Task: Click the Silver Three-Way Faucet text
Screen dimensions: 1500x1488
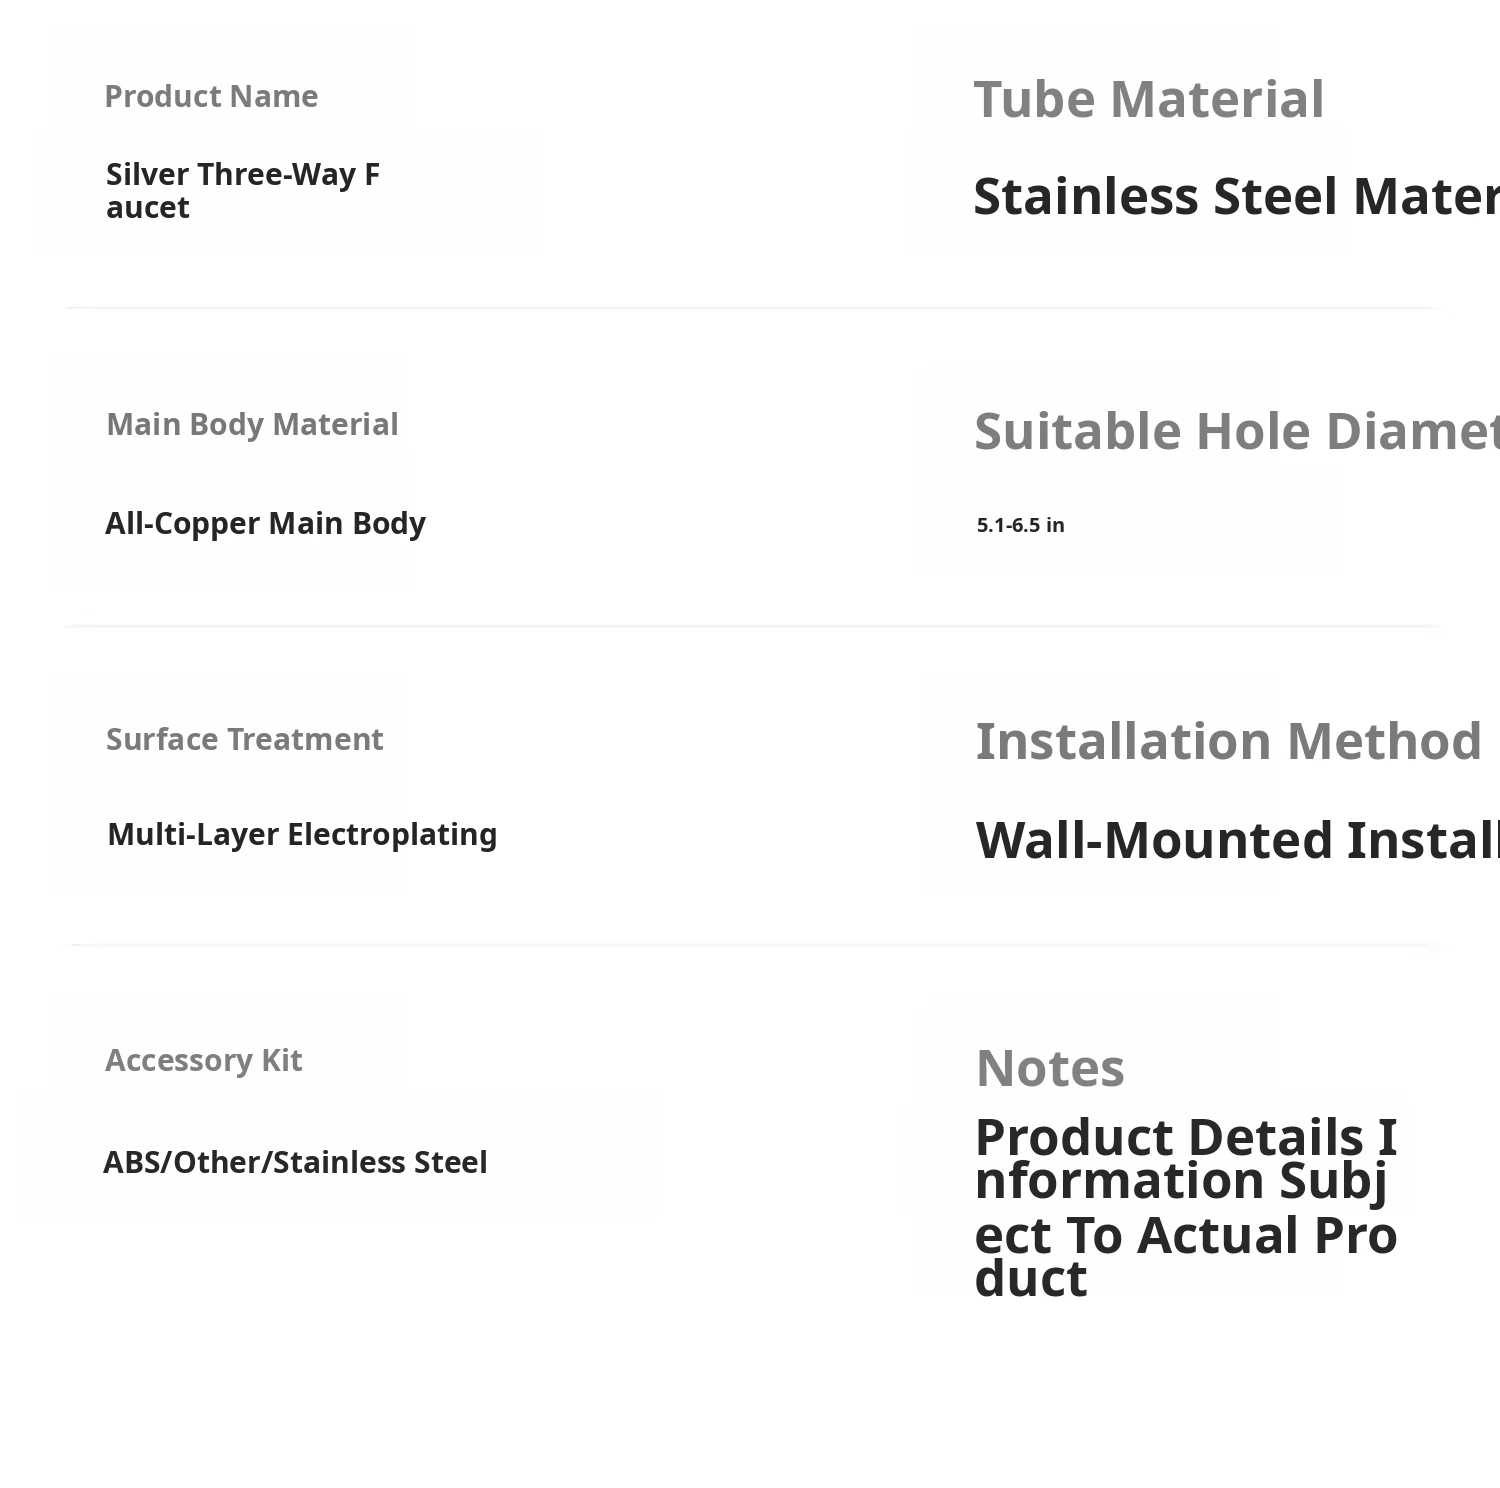Action: [x=243, y=190]
